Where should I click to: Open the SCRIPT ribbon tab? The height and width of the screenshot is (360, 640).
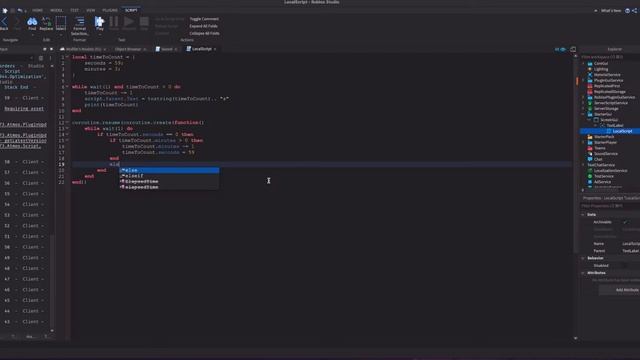[x=131, y=10]
